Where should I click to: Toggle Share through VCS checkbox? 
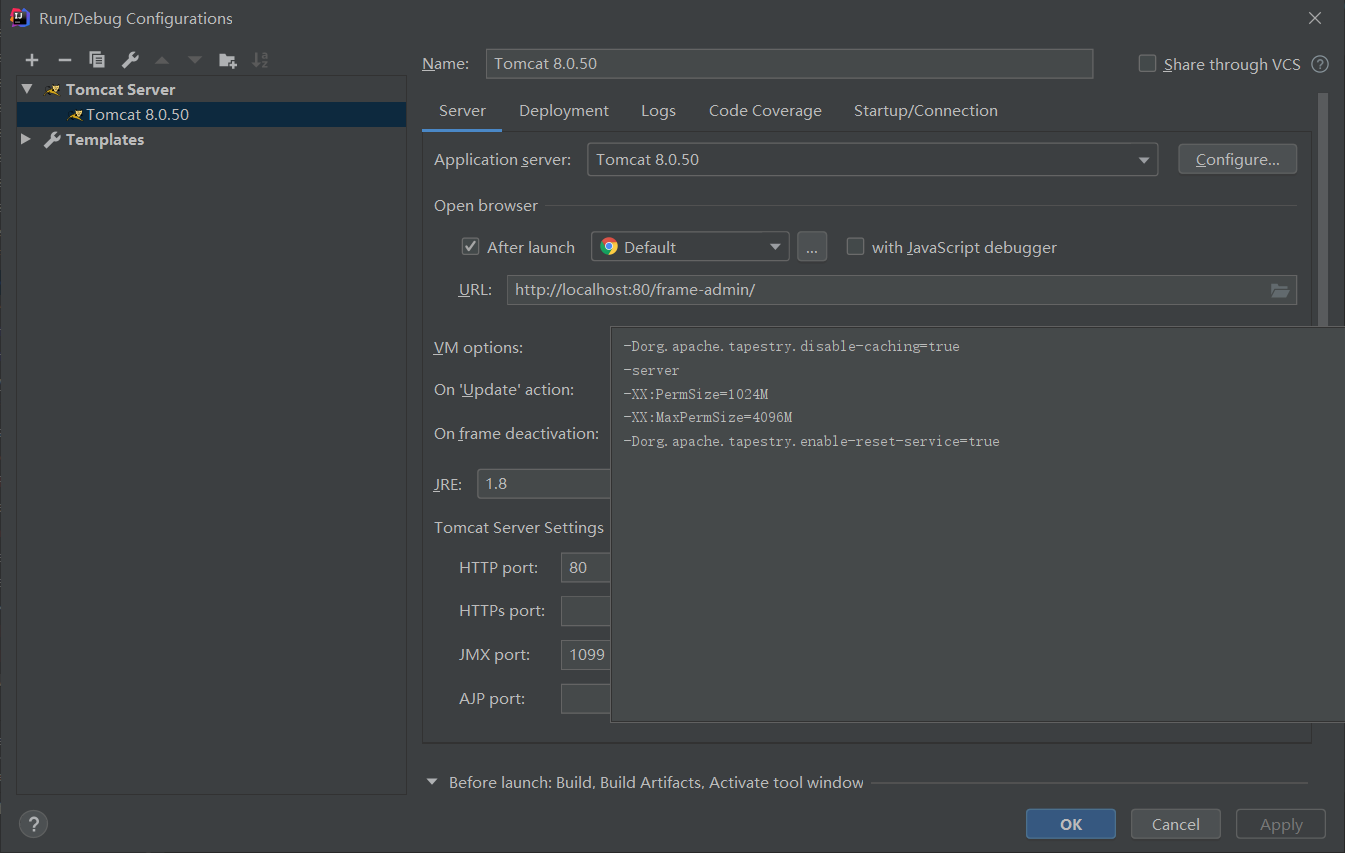pyautogui.click(x=1147, y=64)
